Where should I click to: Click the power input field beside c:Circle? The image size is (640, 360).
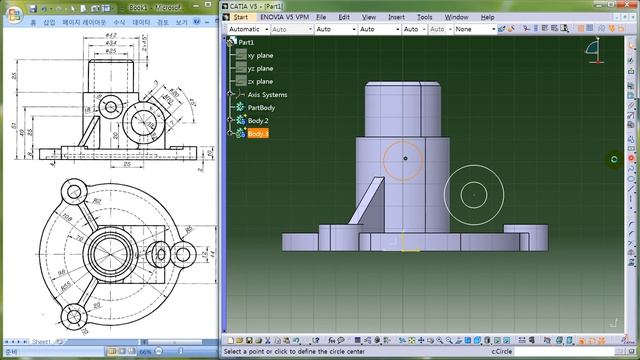(563, 351)
